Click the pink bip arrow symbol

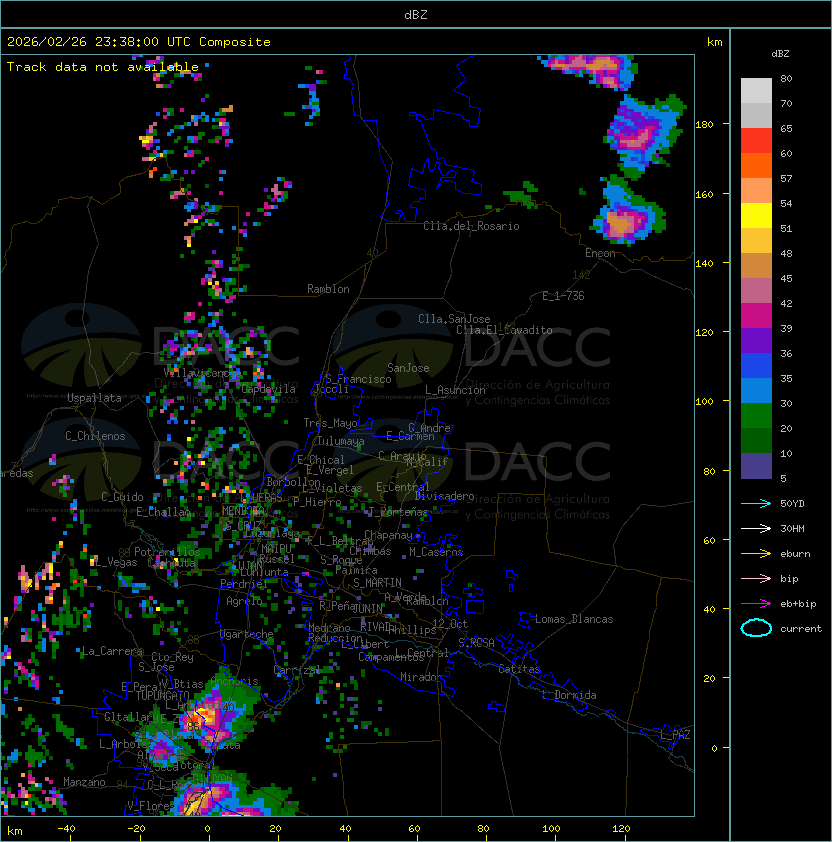pyautogui.click(x=756, y=578)
